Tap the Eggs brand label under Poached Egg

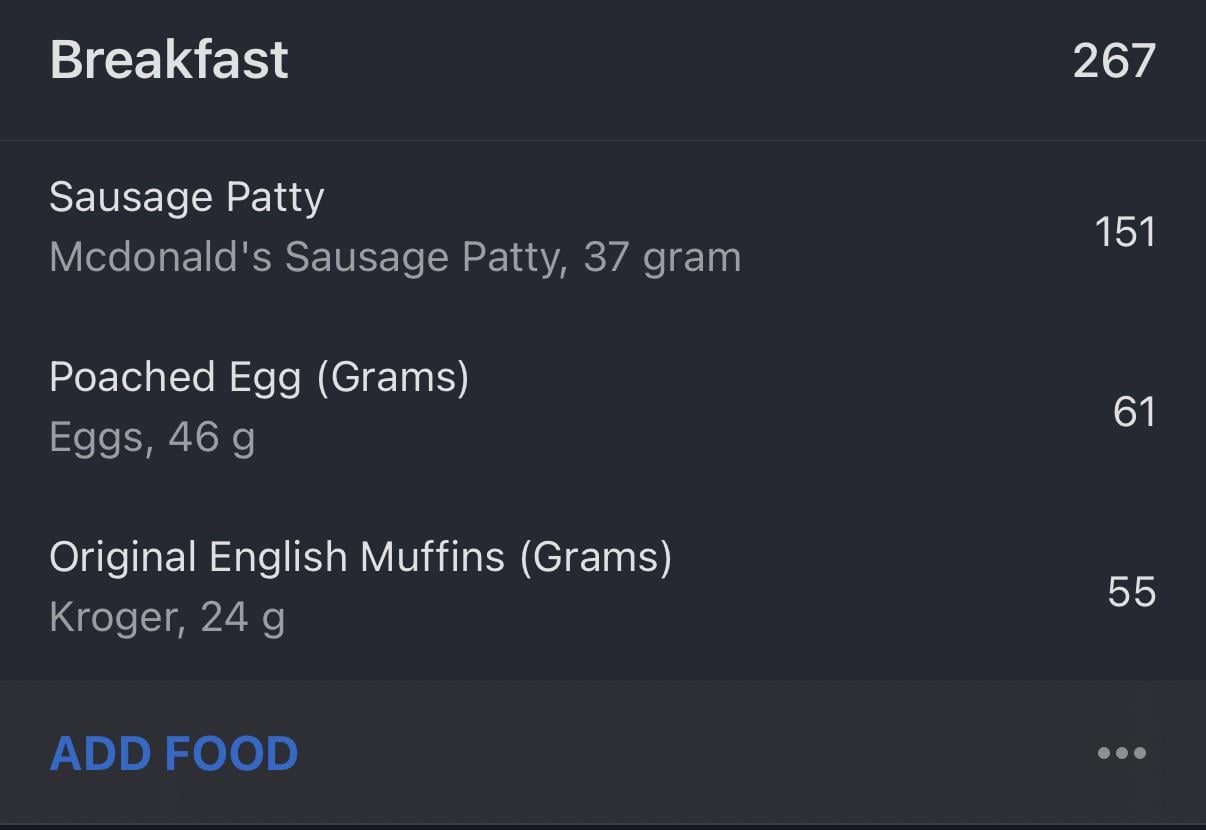[97, 437]
